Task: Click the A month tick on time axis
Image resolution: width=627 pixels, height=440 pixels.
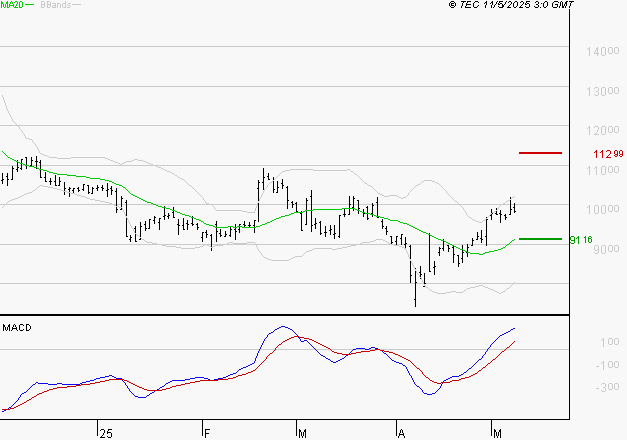Action: pyautogui.click(x=401, y=434)
